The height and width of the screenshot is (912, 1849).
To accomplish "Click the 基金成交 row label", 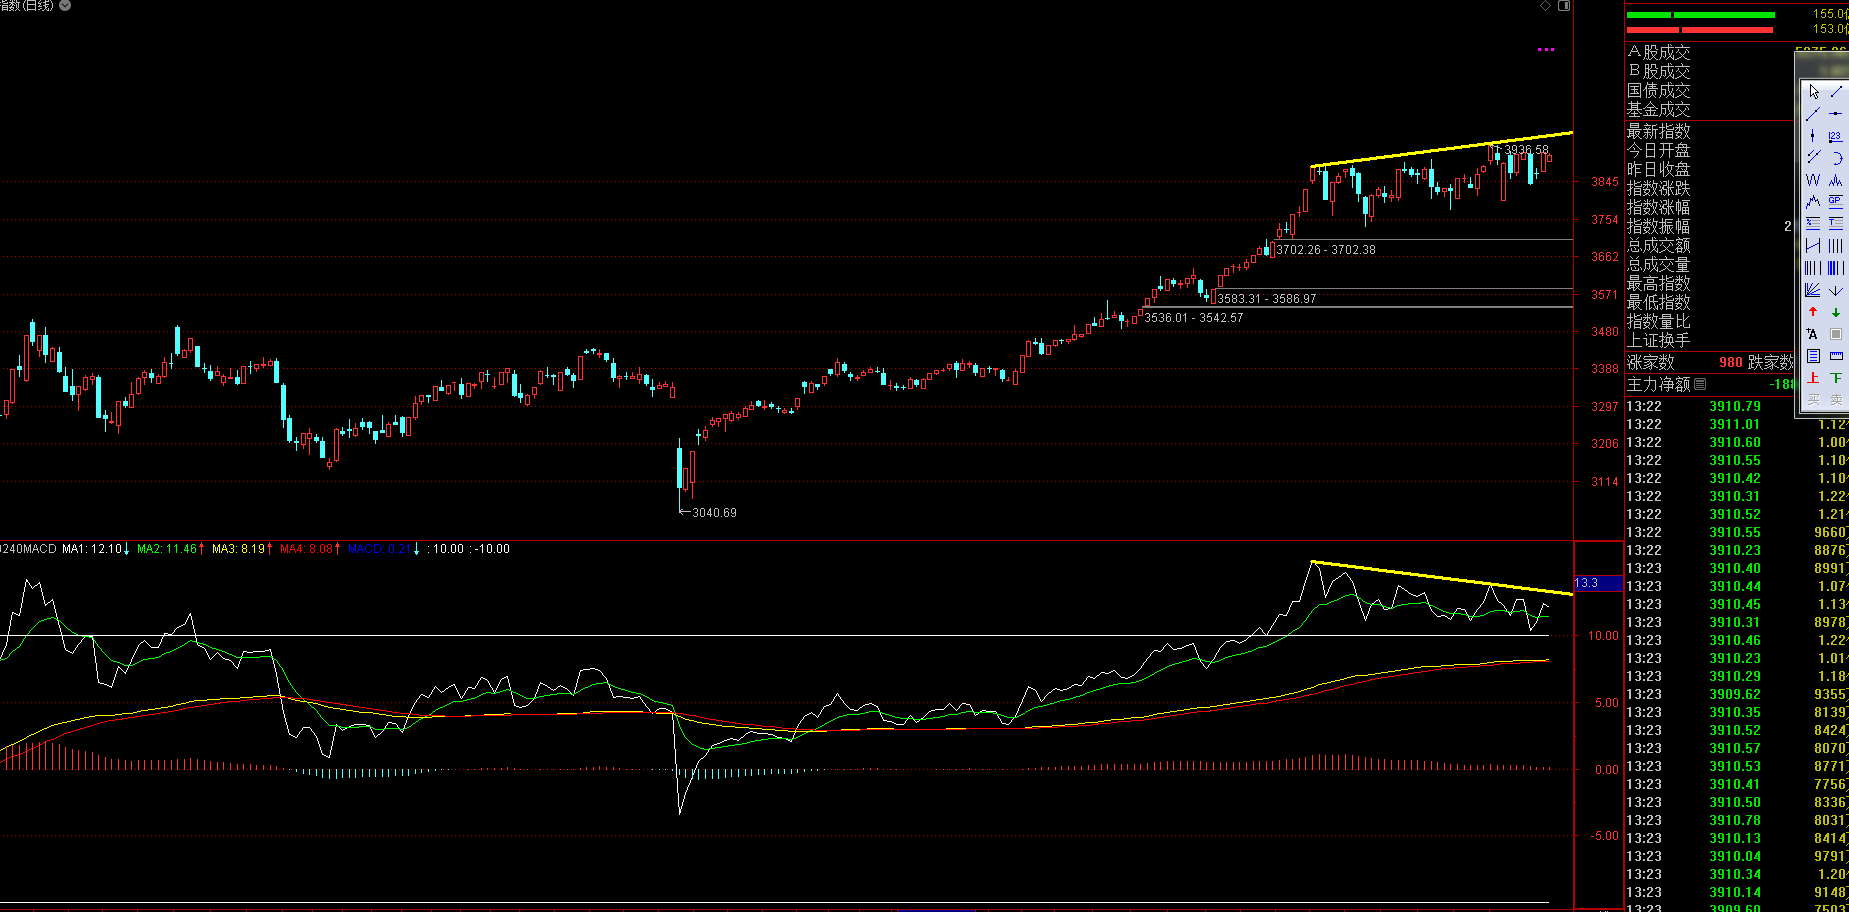I will (x=1659, y=109).
